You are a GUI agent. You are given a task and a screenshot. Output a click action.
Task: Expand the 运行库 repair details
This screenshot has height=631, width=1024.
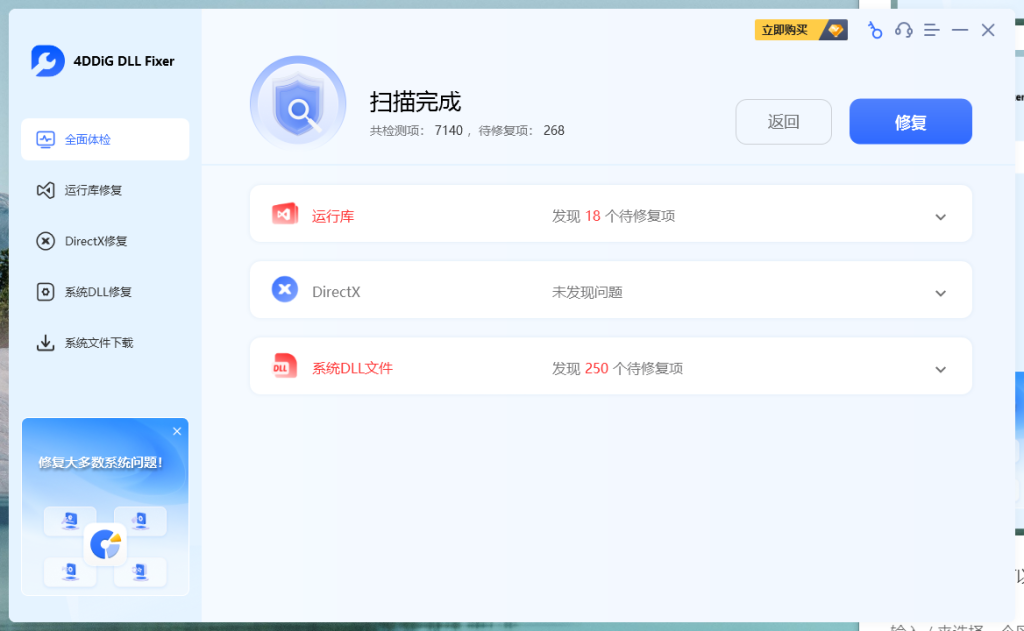(x=940, y=216)
